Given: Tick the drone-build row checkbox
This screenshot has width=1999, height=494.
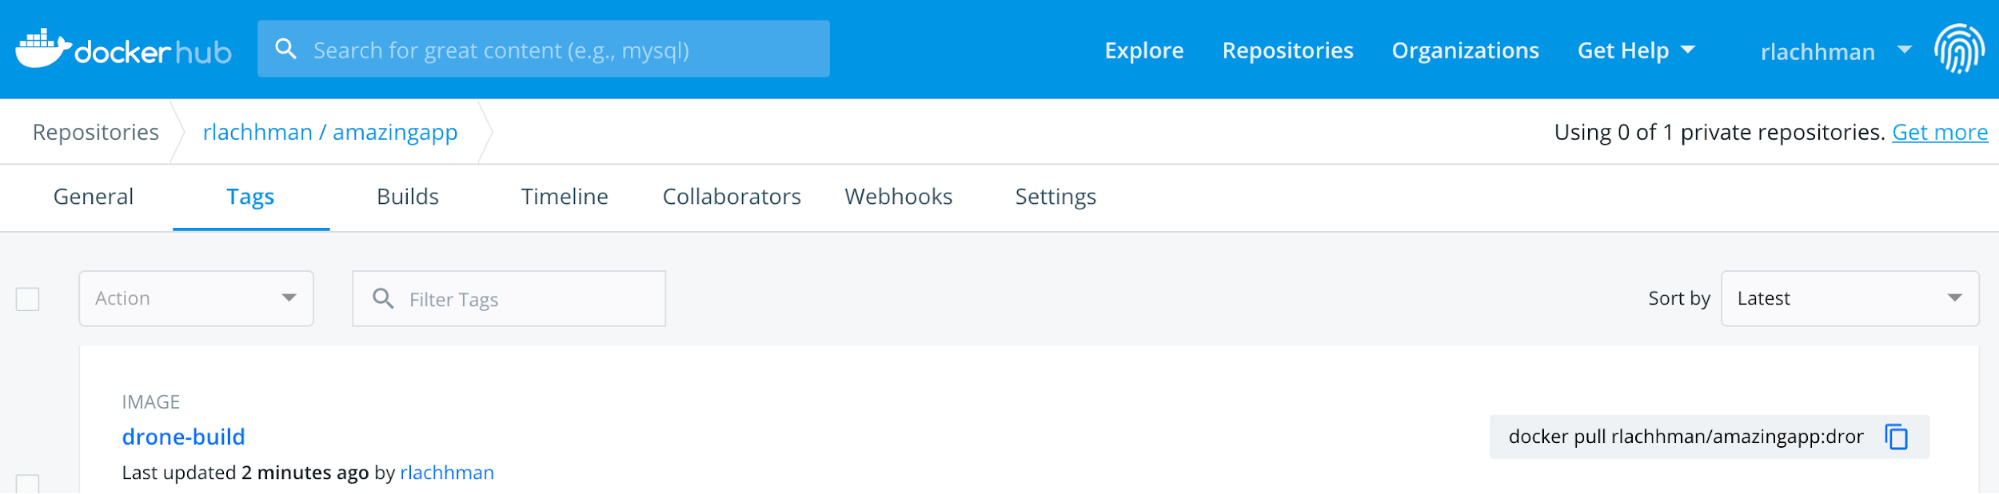Looking at the screenshot, I should point(28,483).
